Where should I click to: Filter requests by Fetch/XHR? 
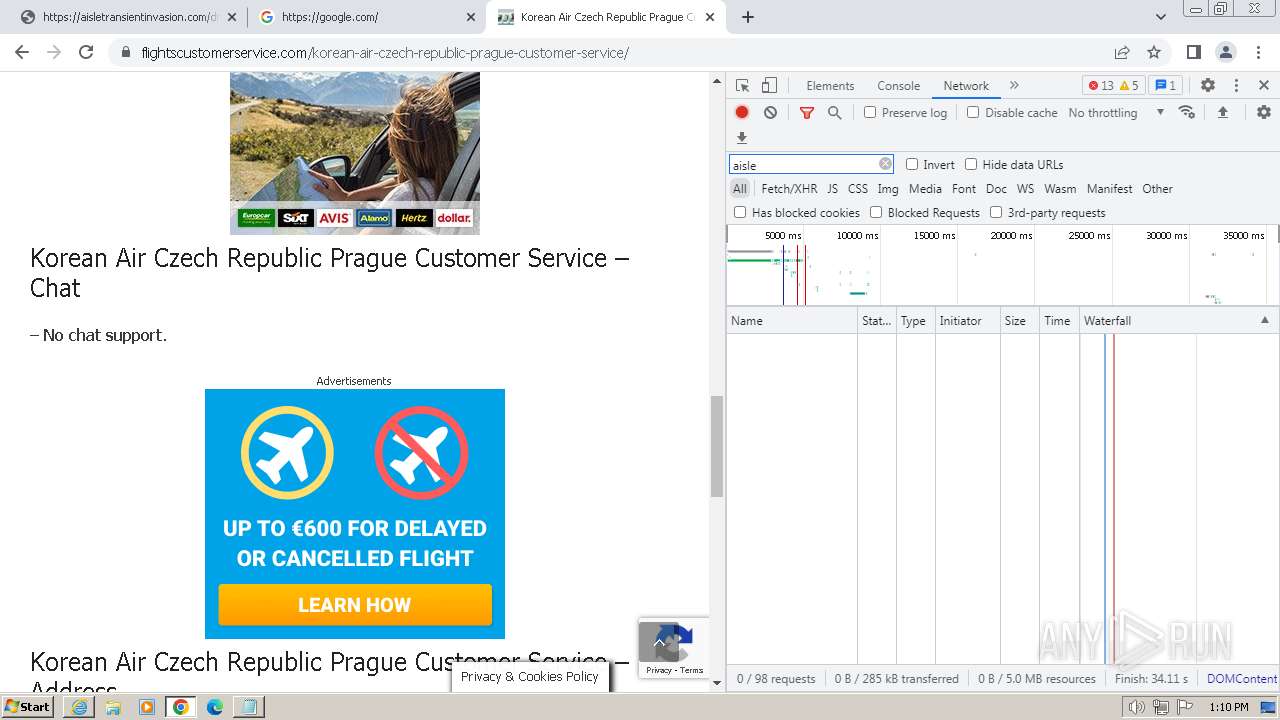pos(789,188)
